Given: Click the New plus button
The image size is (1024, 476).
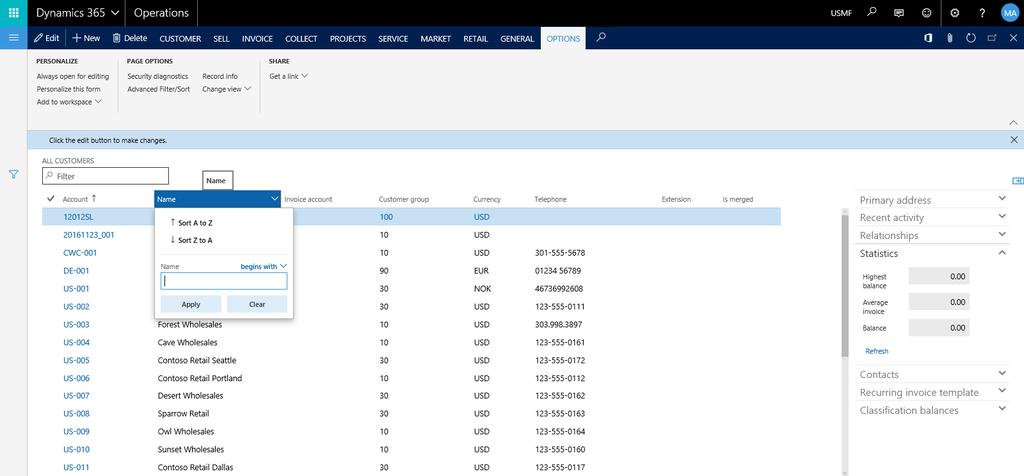Looking at the screenshot, I should [86, 39].
